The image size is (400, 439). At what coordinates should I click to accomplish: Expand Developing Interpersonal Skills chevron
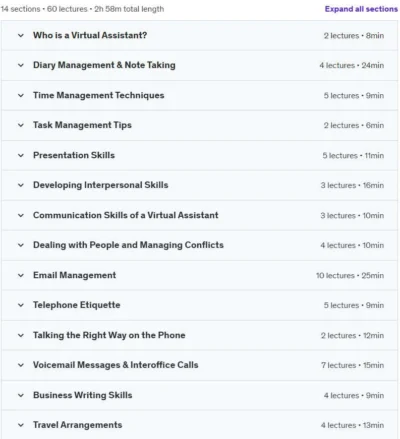(21, 185)
